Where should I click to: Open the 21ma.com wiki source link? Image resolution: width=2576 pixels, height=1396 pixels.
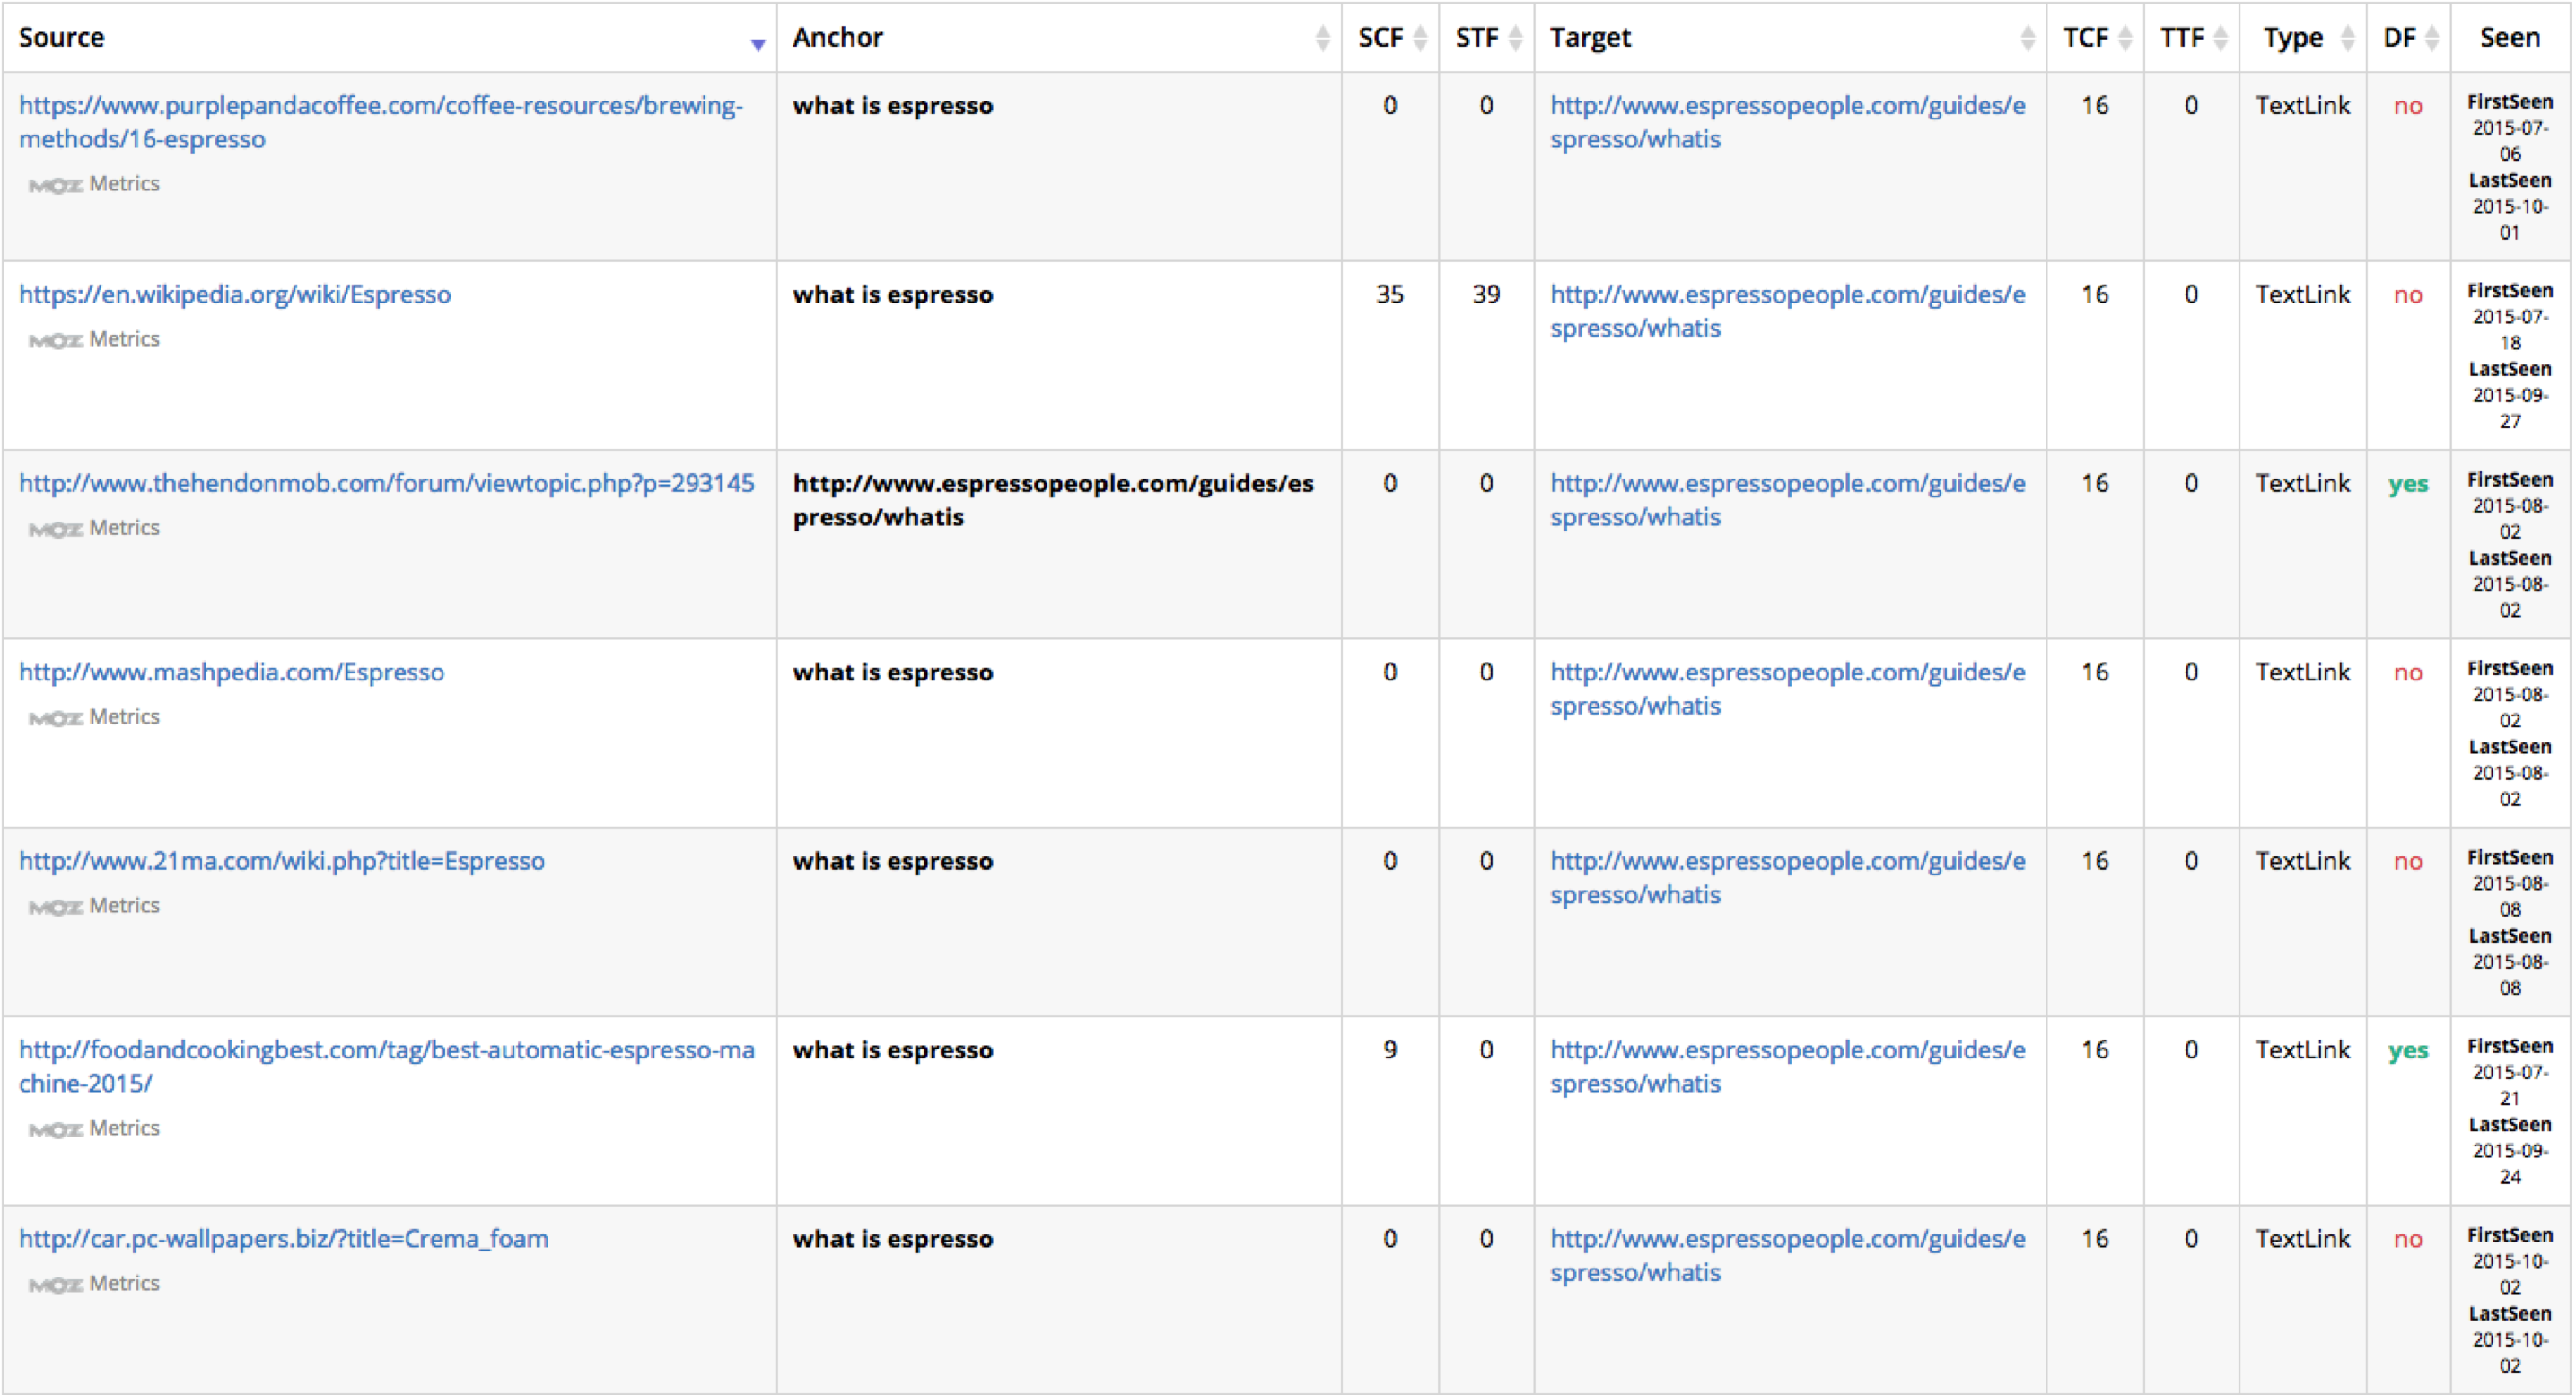click(x=282, y=862)
